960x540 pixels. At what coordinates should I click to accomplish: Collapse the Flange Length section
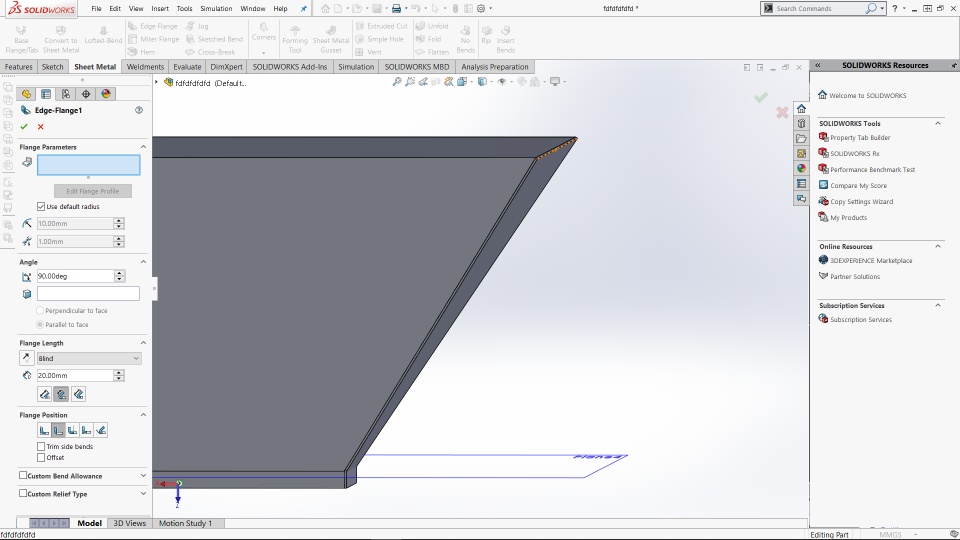[143, 343]
